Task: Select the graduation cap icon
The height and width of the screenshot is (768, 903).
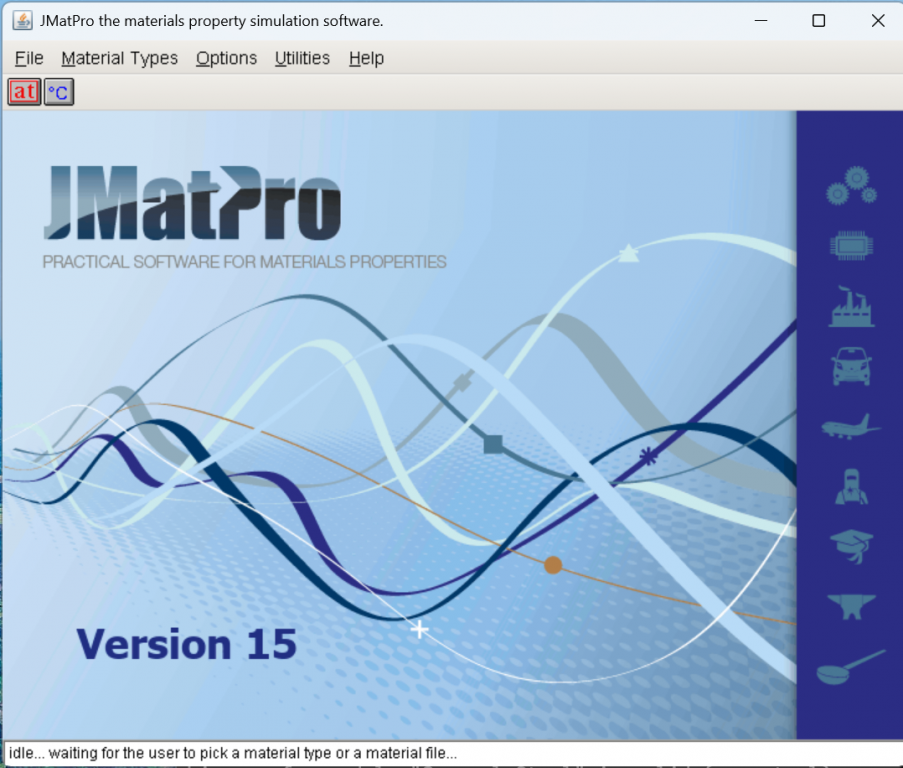Action: click(851, 546)
